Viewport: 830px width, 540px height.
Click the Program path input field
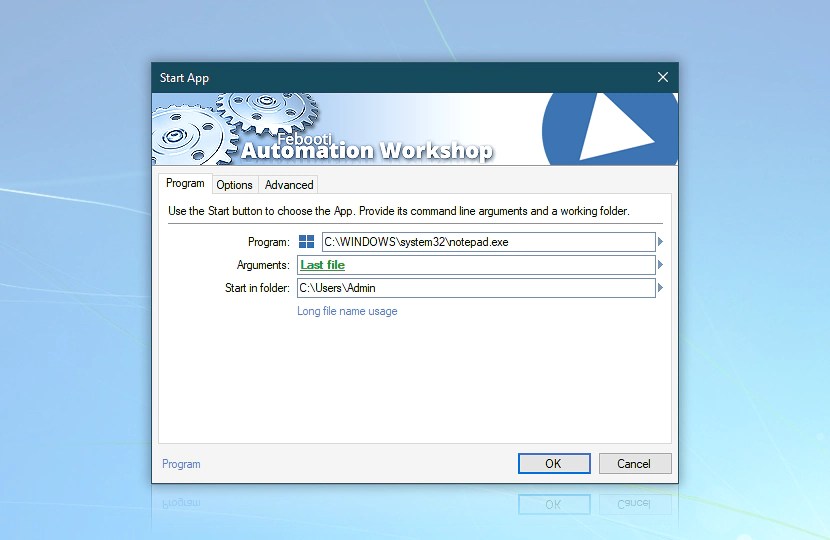[x=489, y=242]
